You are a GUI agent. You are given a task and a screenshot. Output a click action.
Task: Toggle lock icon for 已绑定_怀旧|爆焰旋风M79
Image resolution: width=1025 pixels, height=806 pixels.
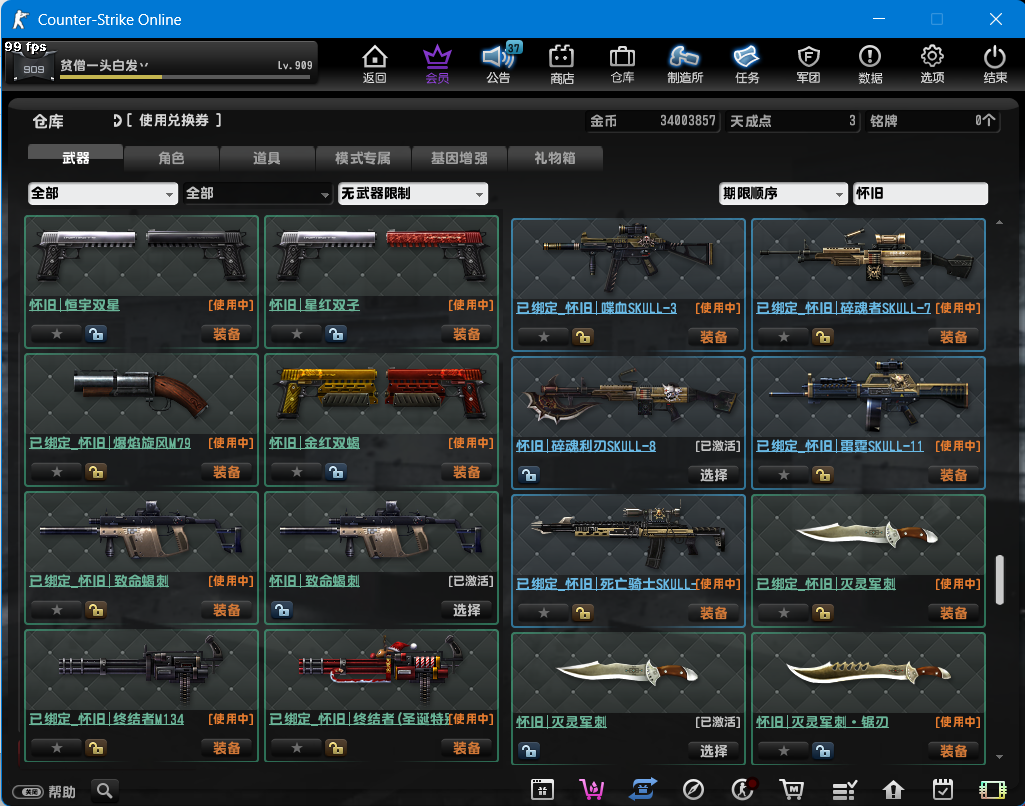point(96,472)
